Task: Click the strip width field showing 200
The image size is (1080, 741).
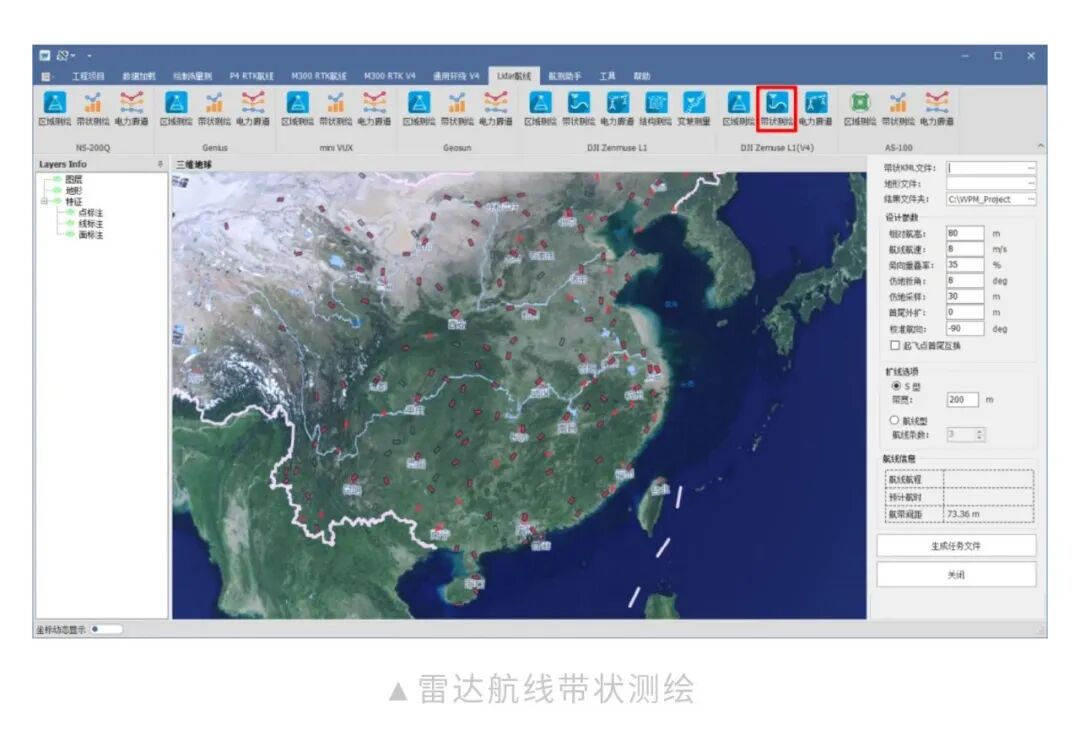Action: click(x=962, y=399)
